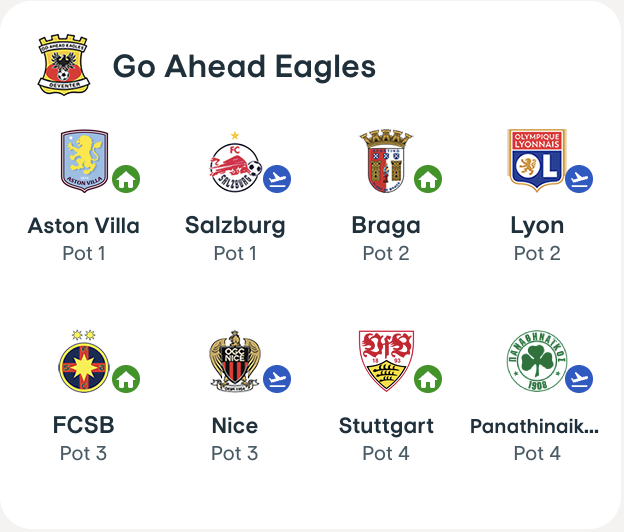624x532 pixels.
Task: Click the Stuttgart club crest
Action: [x=385, y=360]
